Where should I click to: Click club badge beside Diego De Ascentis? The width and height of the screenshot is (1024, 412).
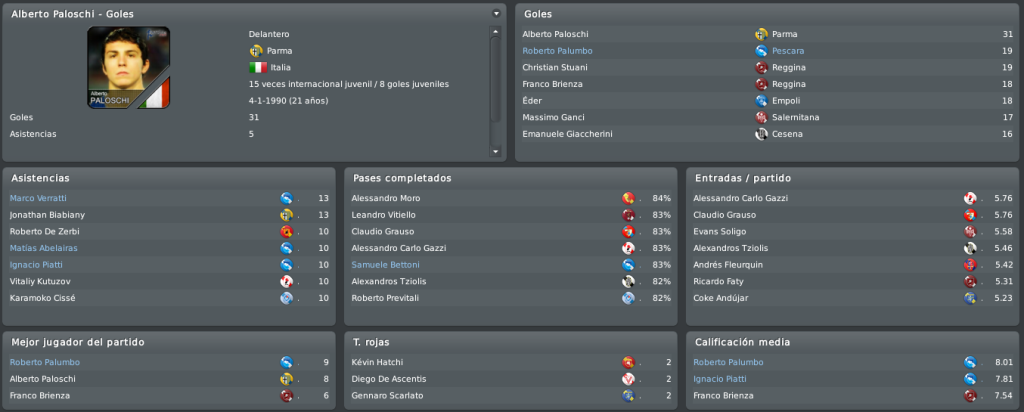(x=628, y=379)
